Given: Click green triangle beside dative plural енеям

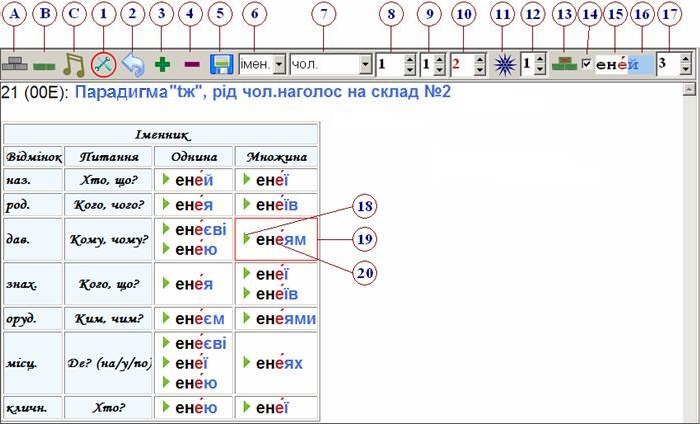Looking at the screenshot, I should pyautogui.click(x=247, y=239).
